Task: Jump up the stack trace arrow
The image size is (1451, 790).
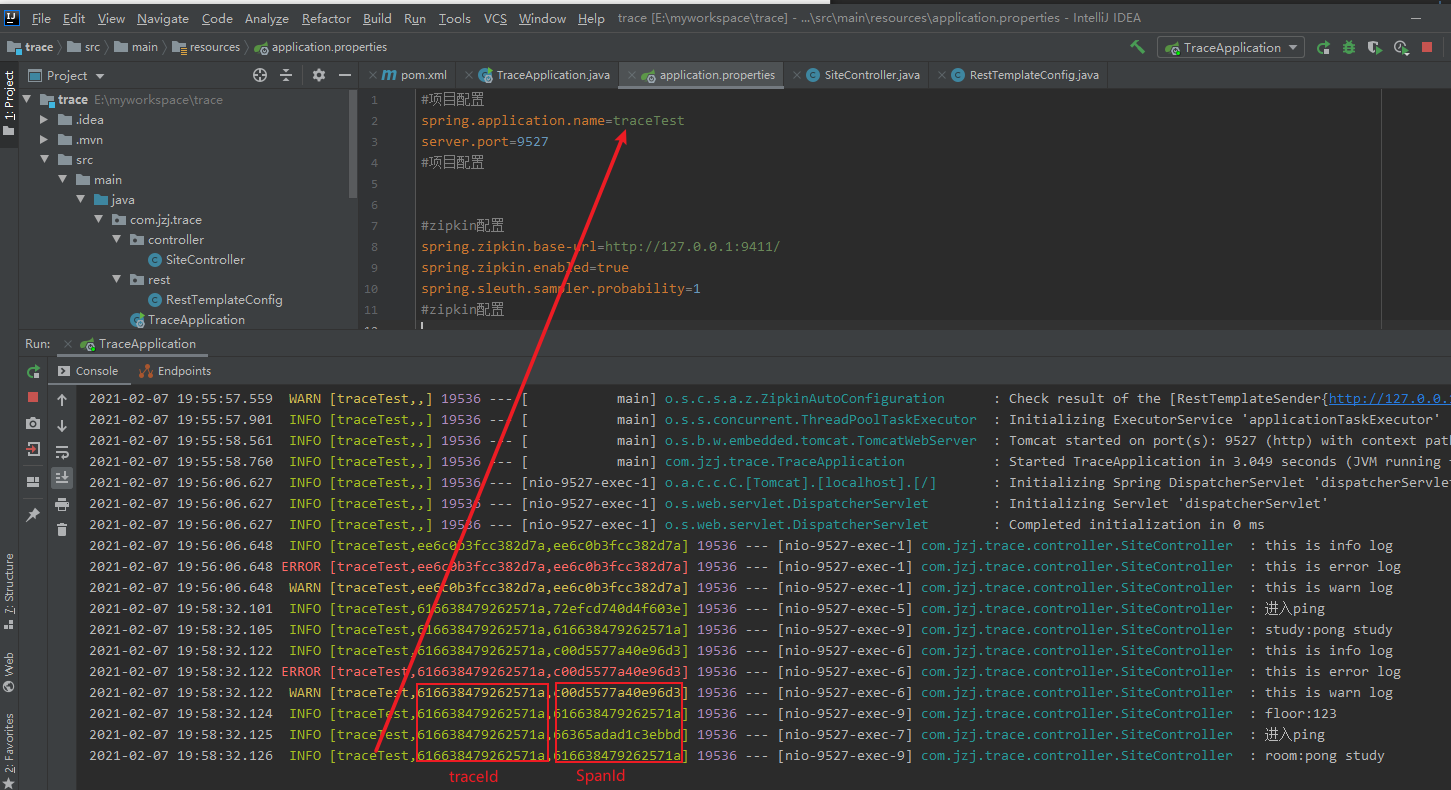Action: [62, 400]
